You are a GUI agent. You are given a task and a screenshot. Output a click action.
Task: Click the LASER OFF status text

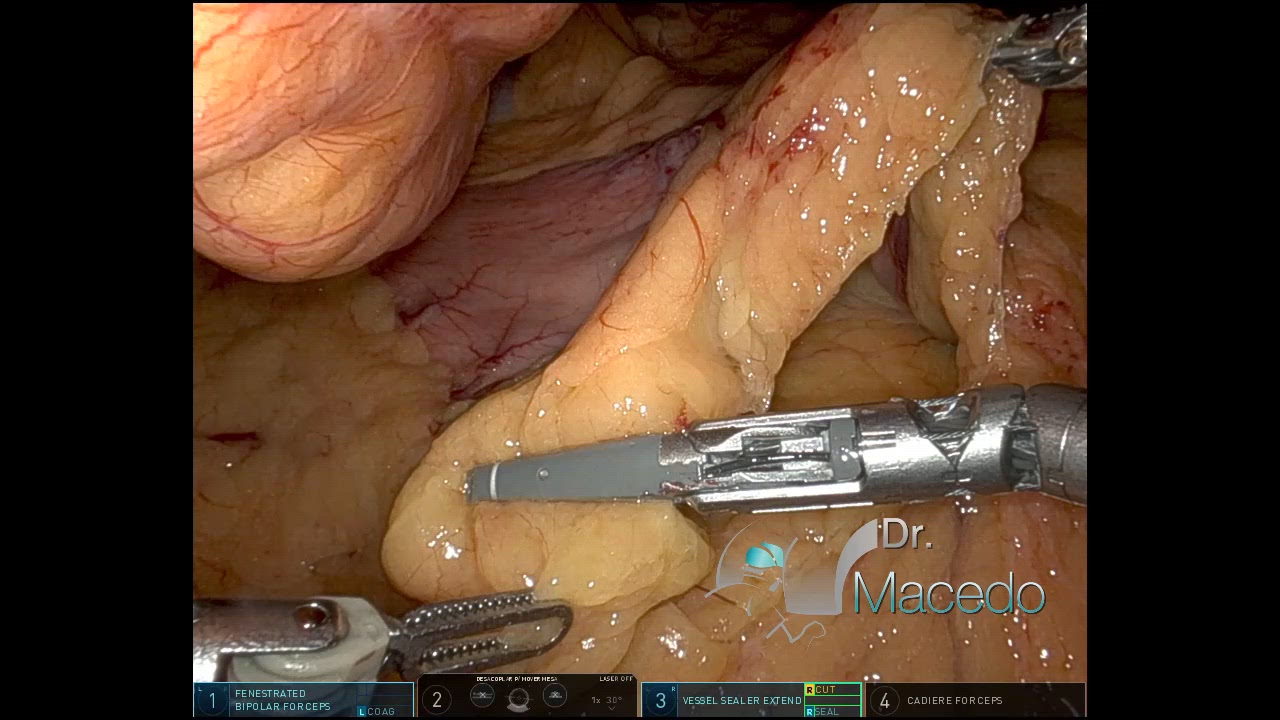tap(616, 679)
